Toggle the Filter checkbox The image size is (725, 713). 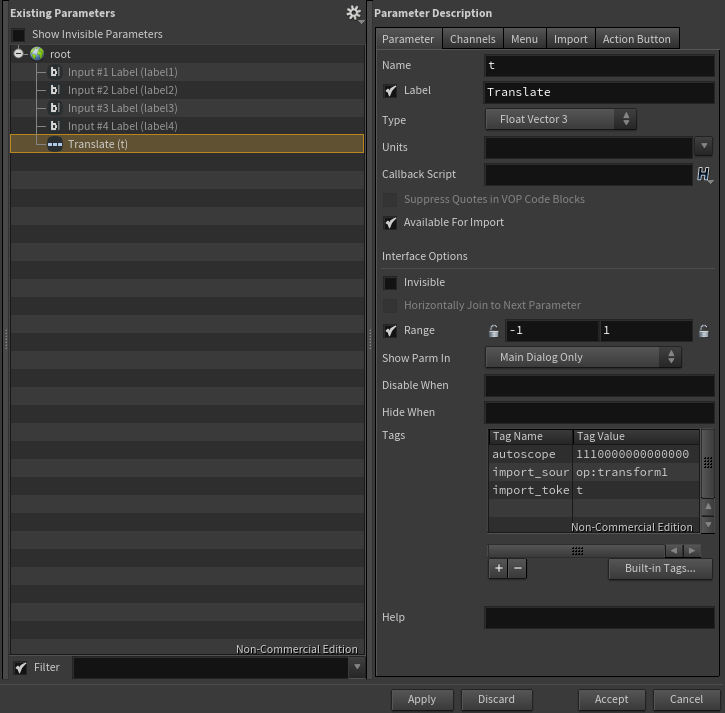[x=20, y=668]
